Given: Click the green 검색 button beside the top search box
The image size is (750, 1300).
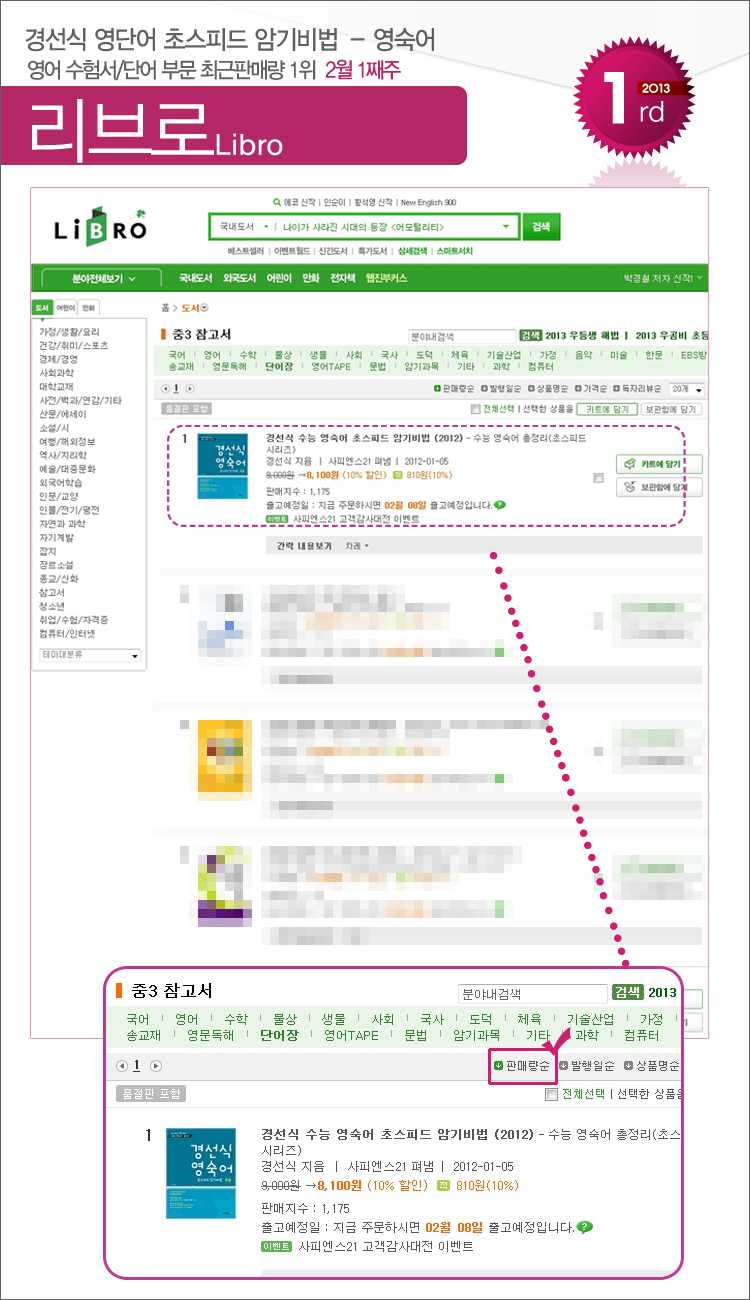Looking at the screenshot, I should click(x=542, y=227).
